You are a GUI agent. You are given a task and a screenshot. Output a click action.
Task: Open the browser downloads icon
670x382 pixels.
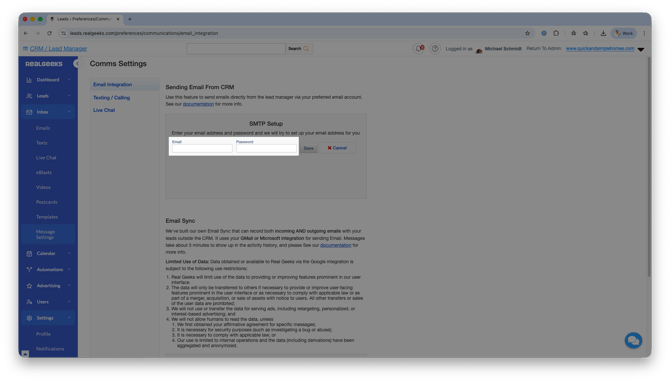point(603,33)
